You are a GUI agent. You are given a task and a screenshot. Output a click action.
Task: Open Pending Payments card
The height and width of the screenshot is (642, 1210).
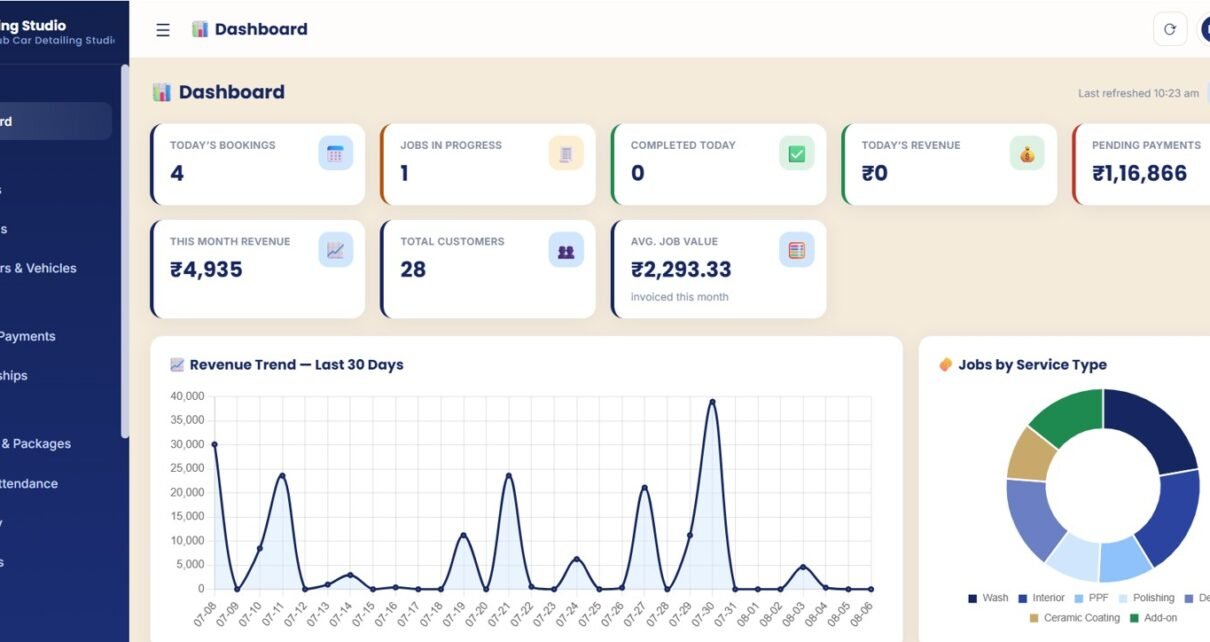[x=1141, y=164]
